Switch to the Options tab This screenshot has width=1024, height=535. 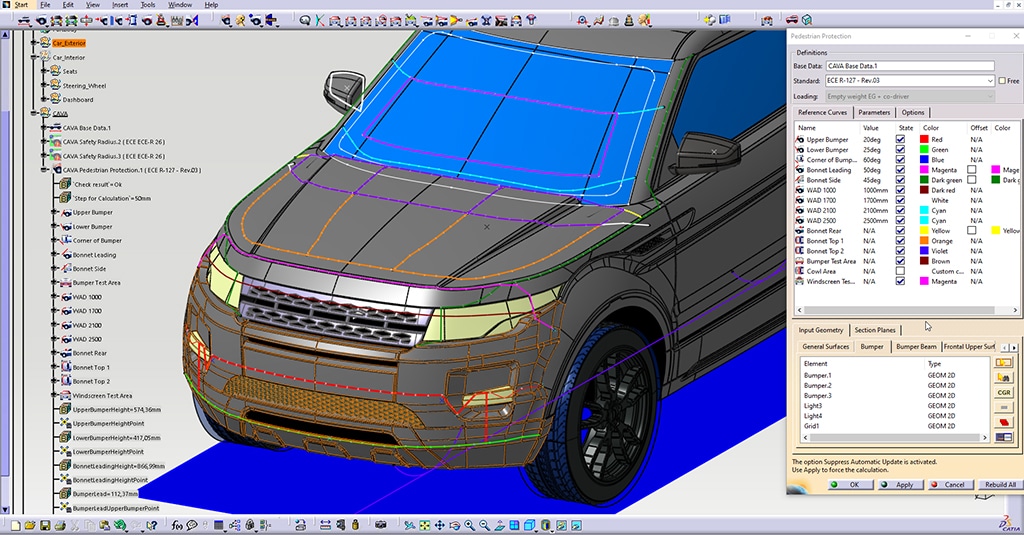click(x=912, y=112)
